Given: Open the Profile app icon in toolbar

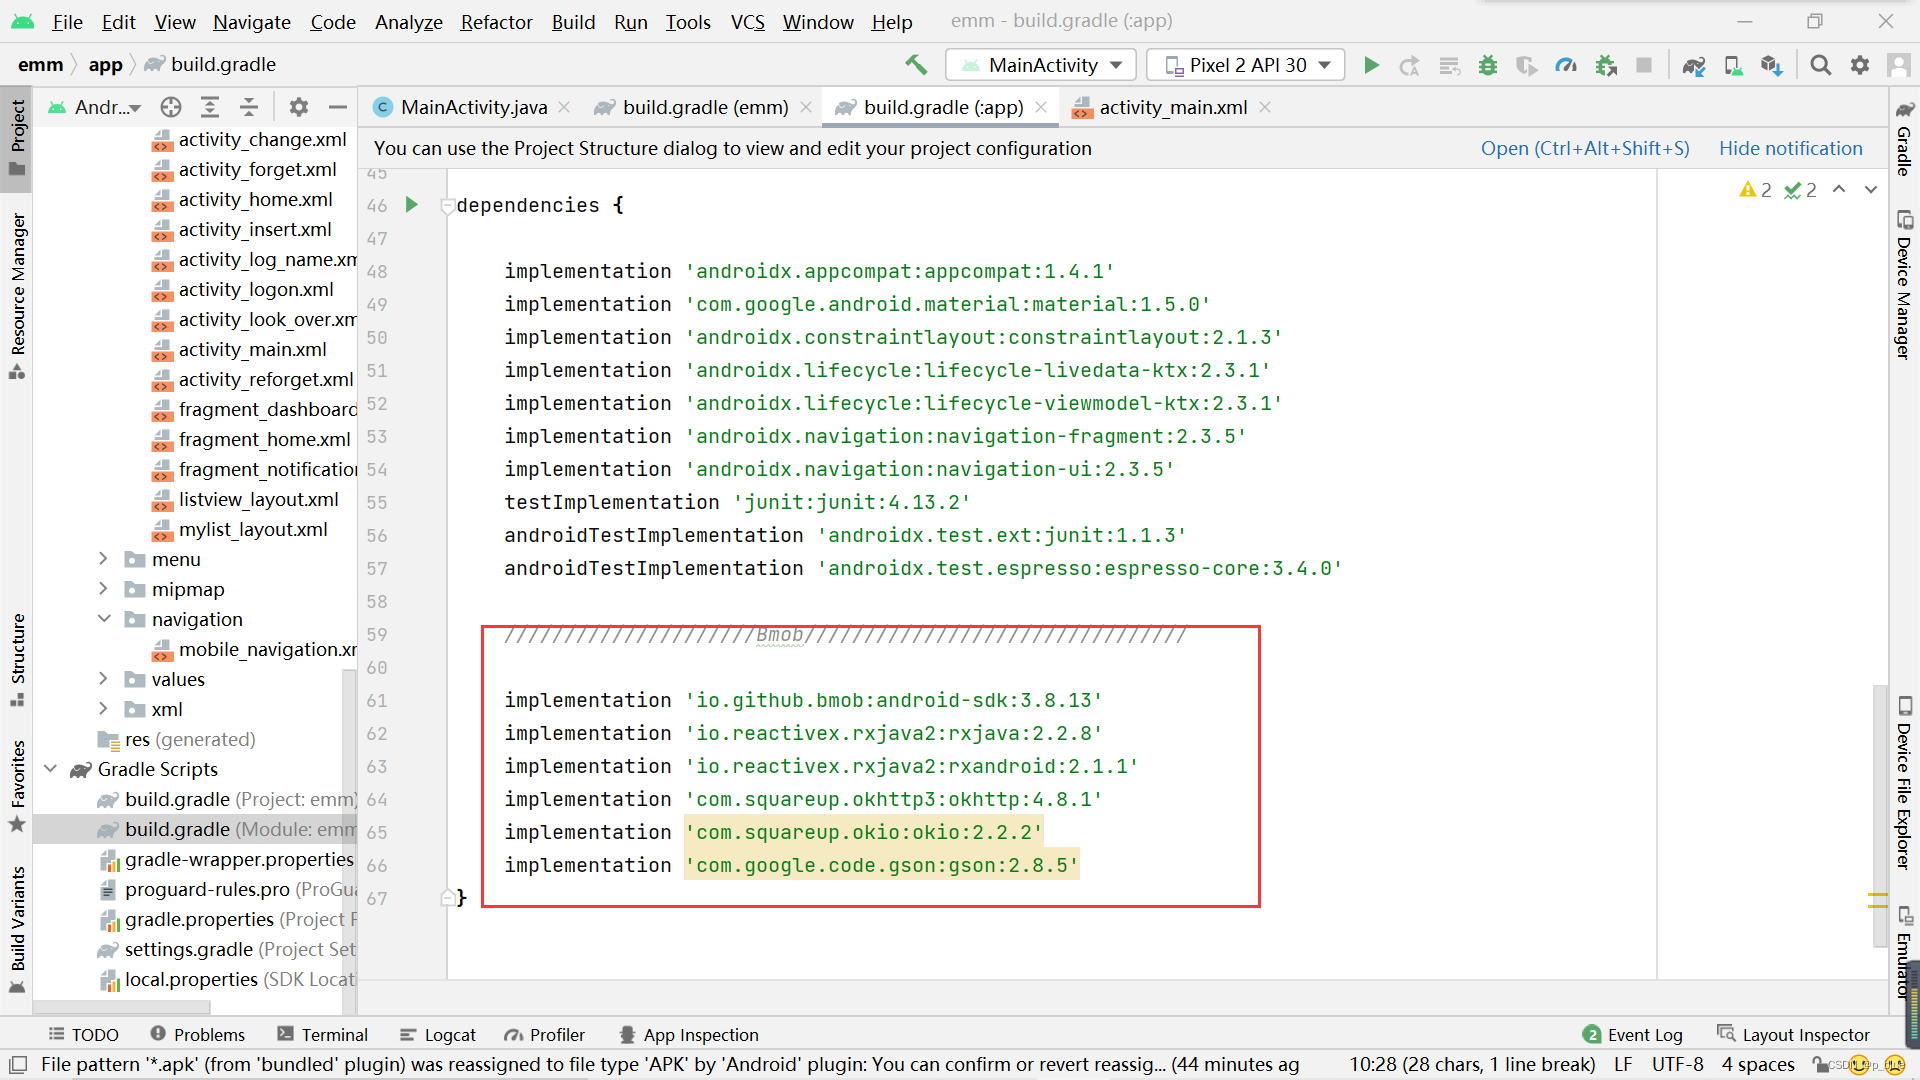Looking at the screenshot, I should click(x=1566, y=65).
